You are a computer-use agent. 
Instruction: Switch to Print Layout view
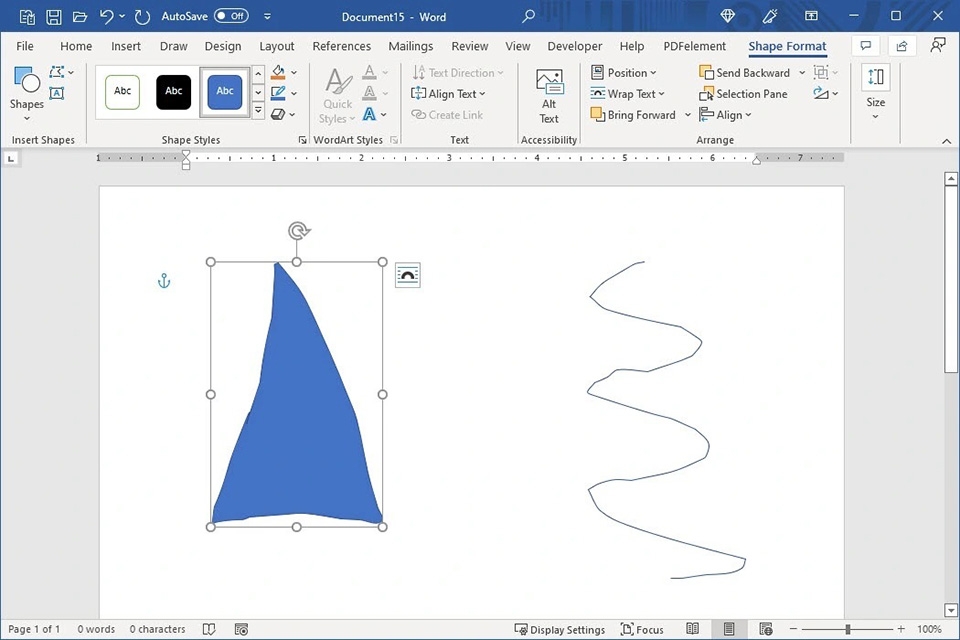729,629
